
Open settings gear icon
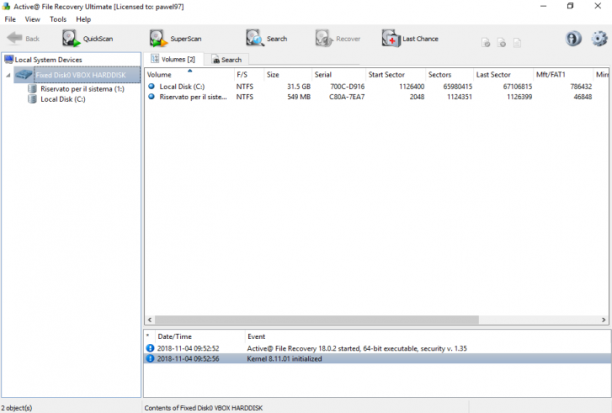[600, 38]
